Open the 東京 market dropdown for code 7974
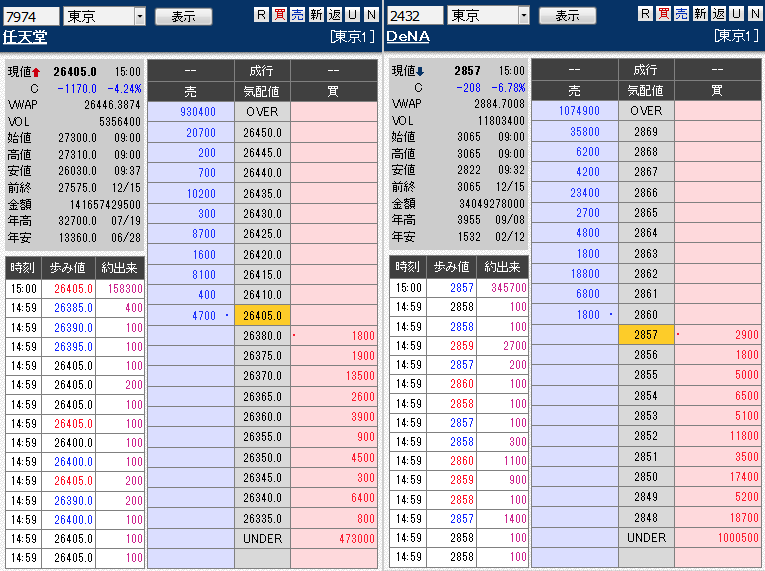This screenshot has width=765, height=571. 140,17
